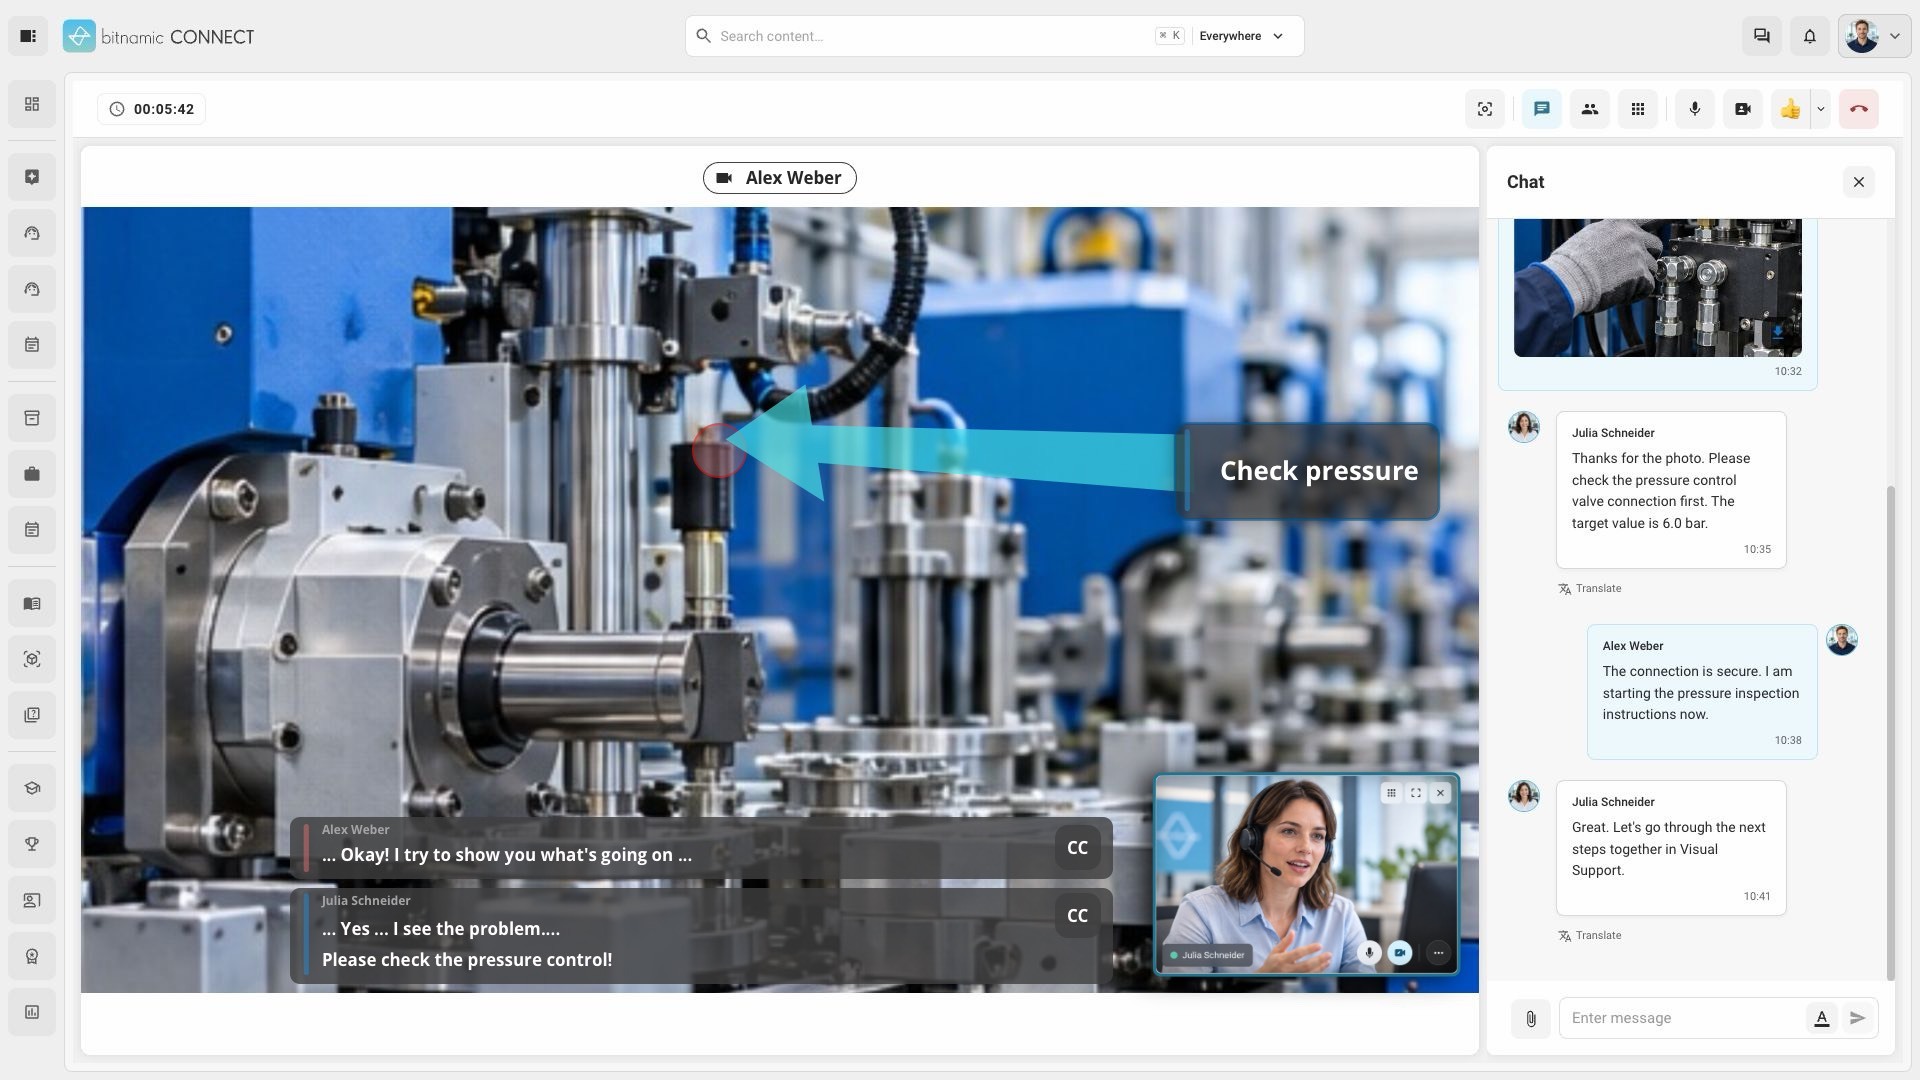Click Translate under the 10:35 message

[x=1590, y=589]
